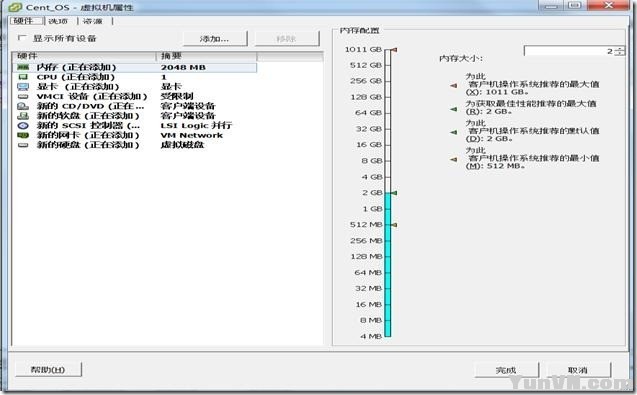637x395 pixels.
Task: Click the 帮助(H) button
Action: [48, 369]
